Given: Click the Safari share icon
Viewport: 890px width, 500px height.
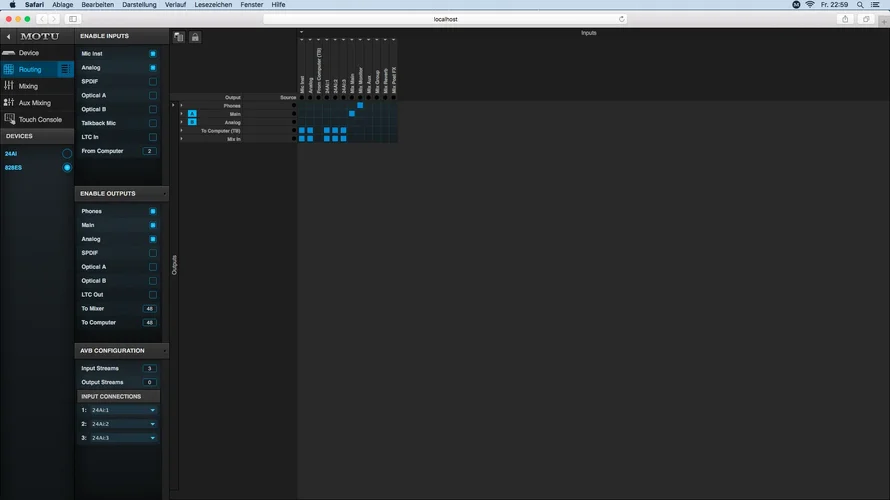Looking at the screenshot, I should [845, 19].
